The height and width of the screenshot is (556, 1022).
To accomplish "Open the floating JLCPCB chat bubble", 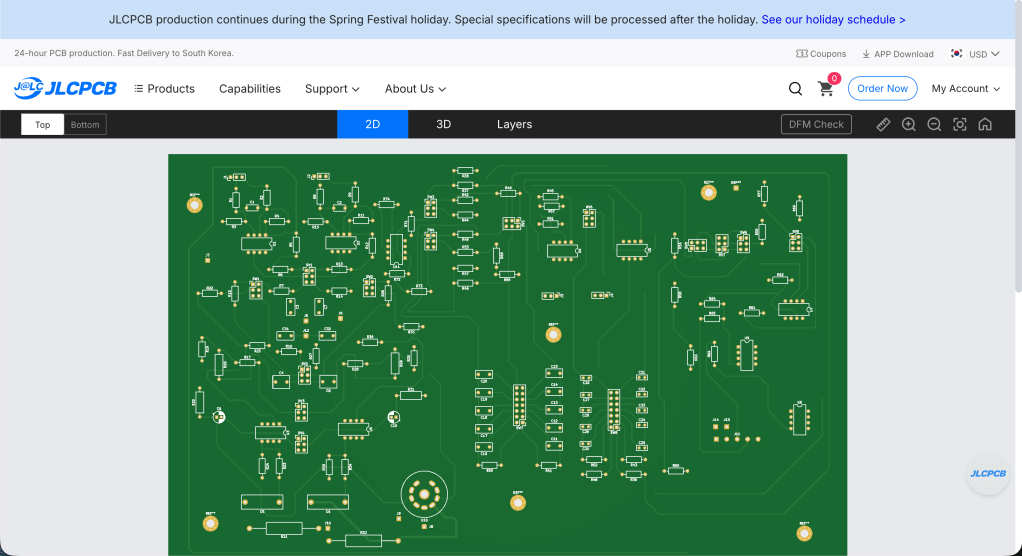I will (x=987, y=474).
